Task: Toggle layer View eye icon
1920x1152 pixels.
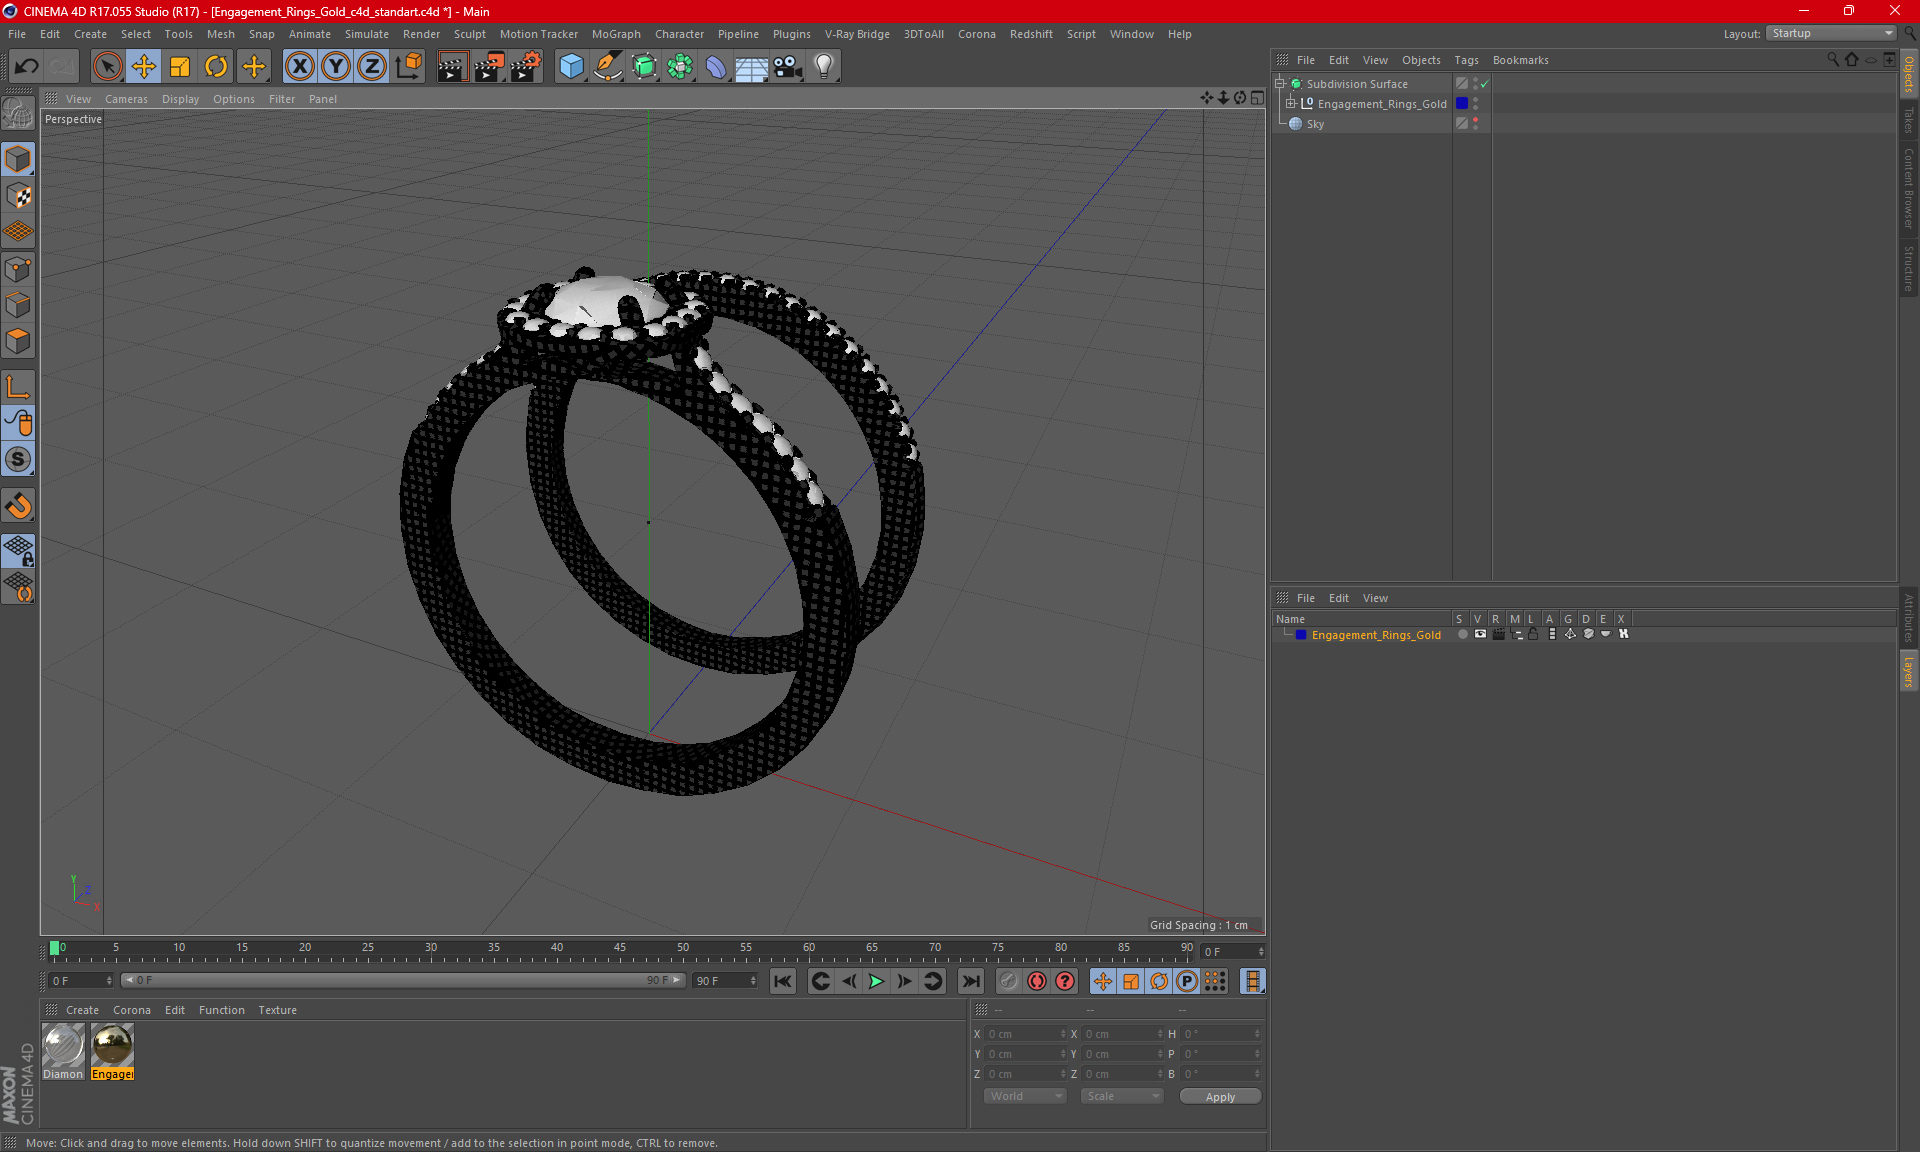Action: point(1480,634)
